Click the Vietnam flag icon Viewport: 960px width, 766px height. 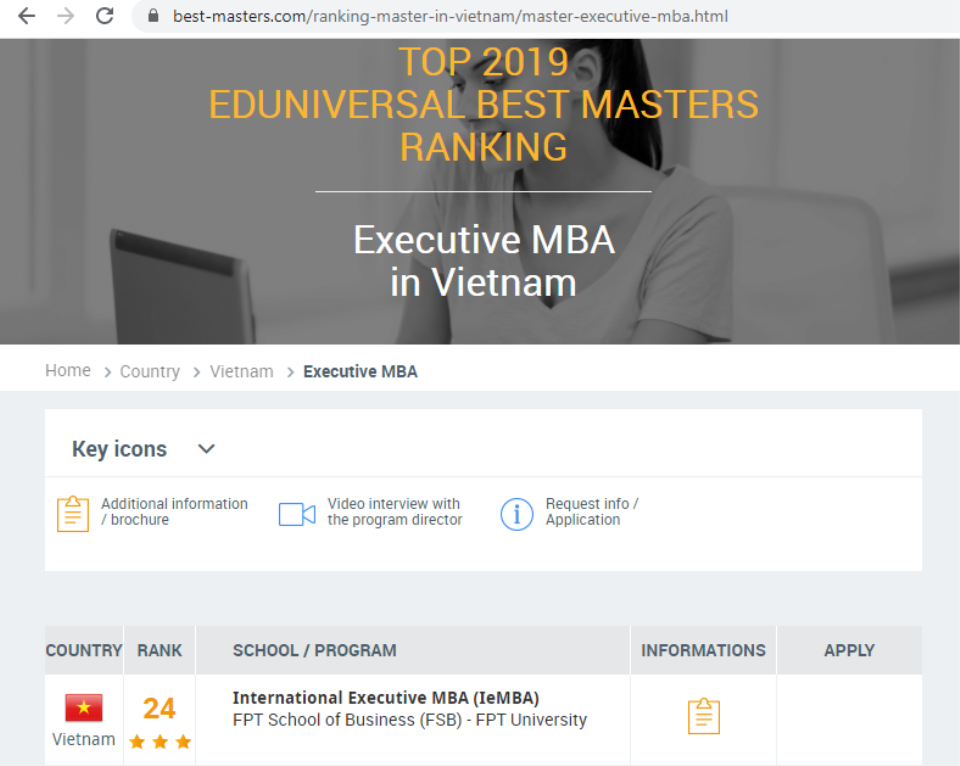coord(84,708)
